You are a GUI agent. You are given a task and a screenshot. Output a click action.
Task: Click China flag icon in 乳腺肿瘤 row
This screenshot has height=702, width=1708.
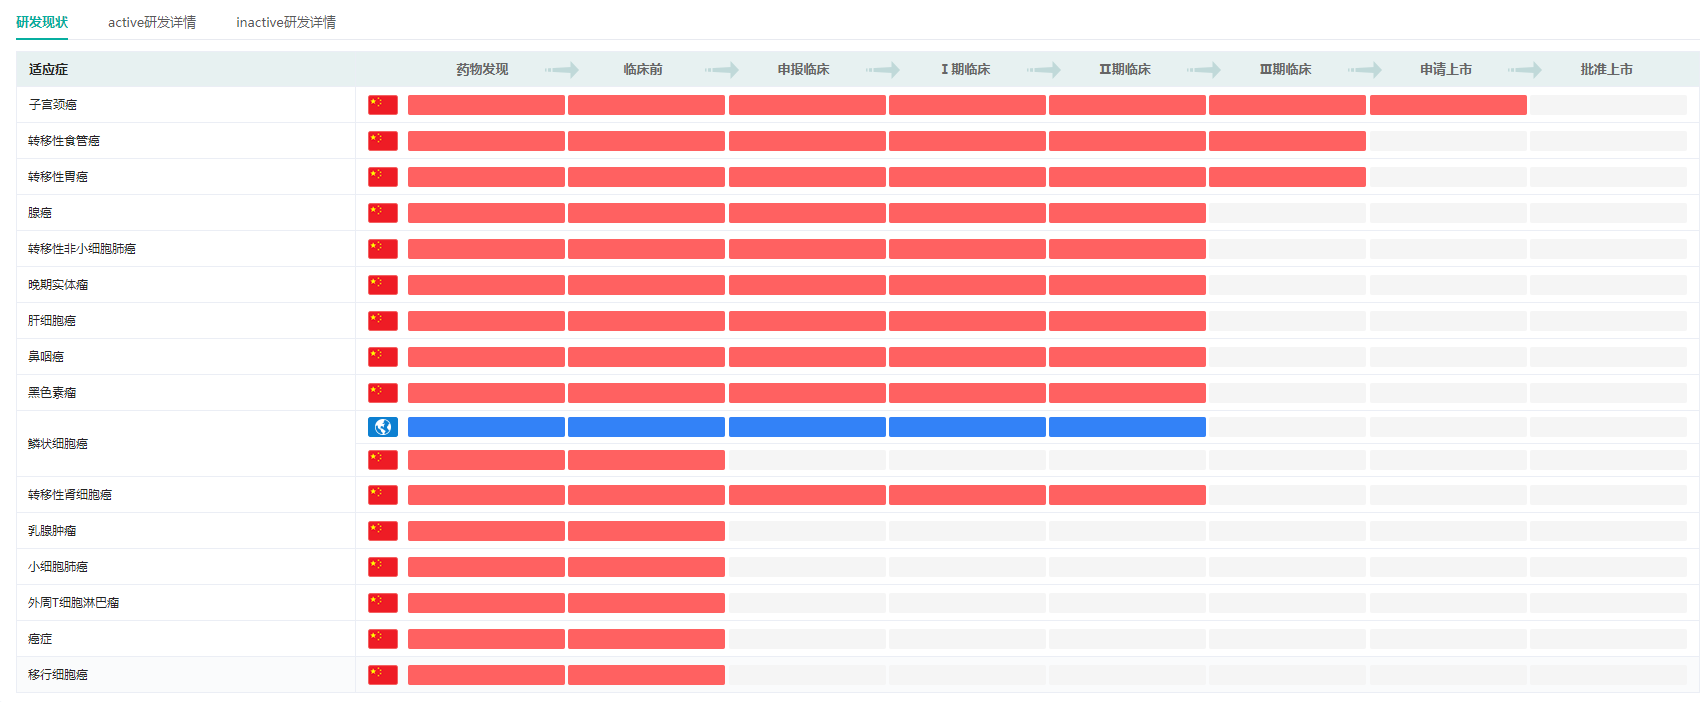[383, 531]
